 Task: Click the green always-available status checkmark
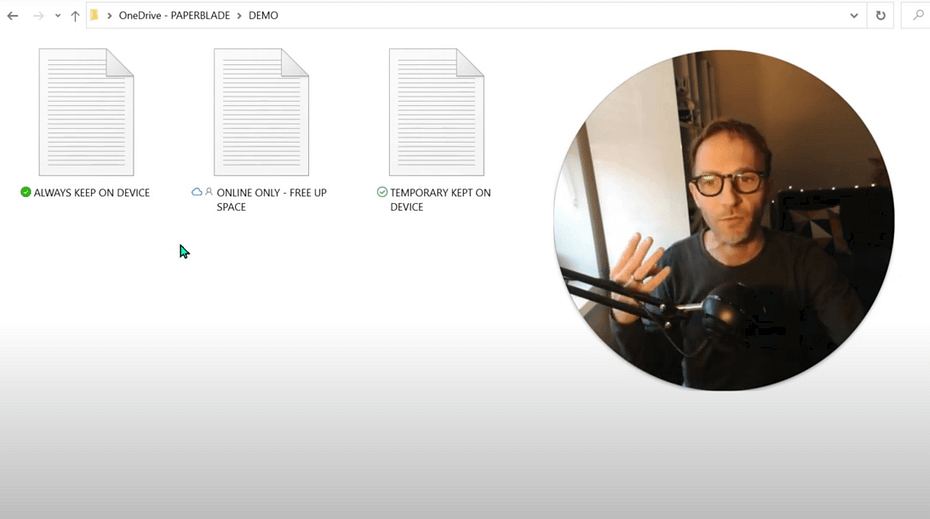tap(26, 192)
